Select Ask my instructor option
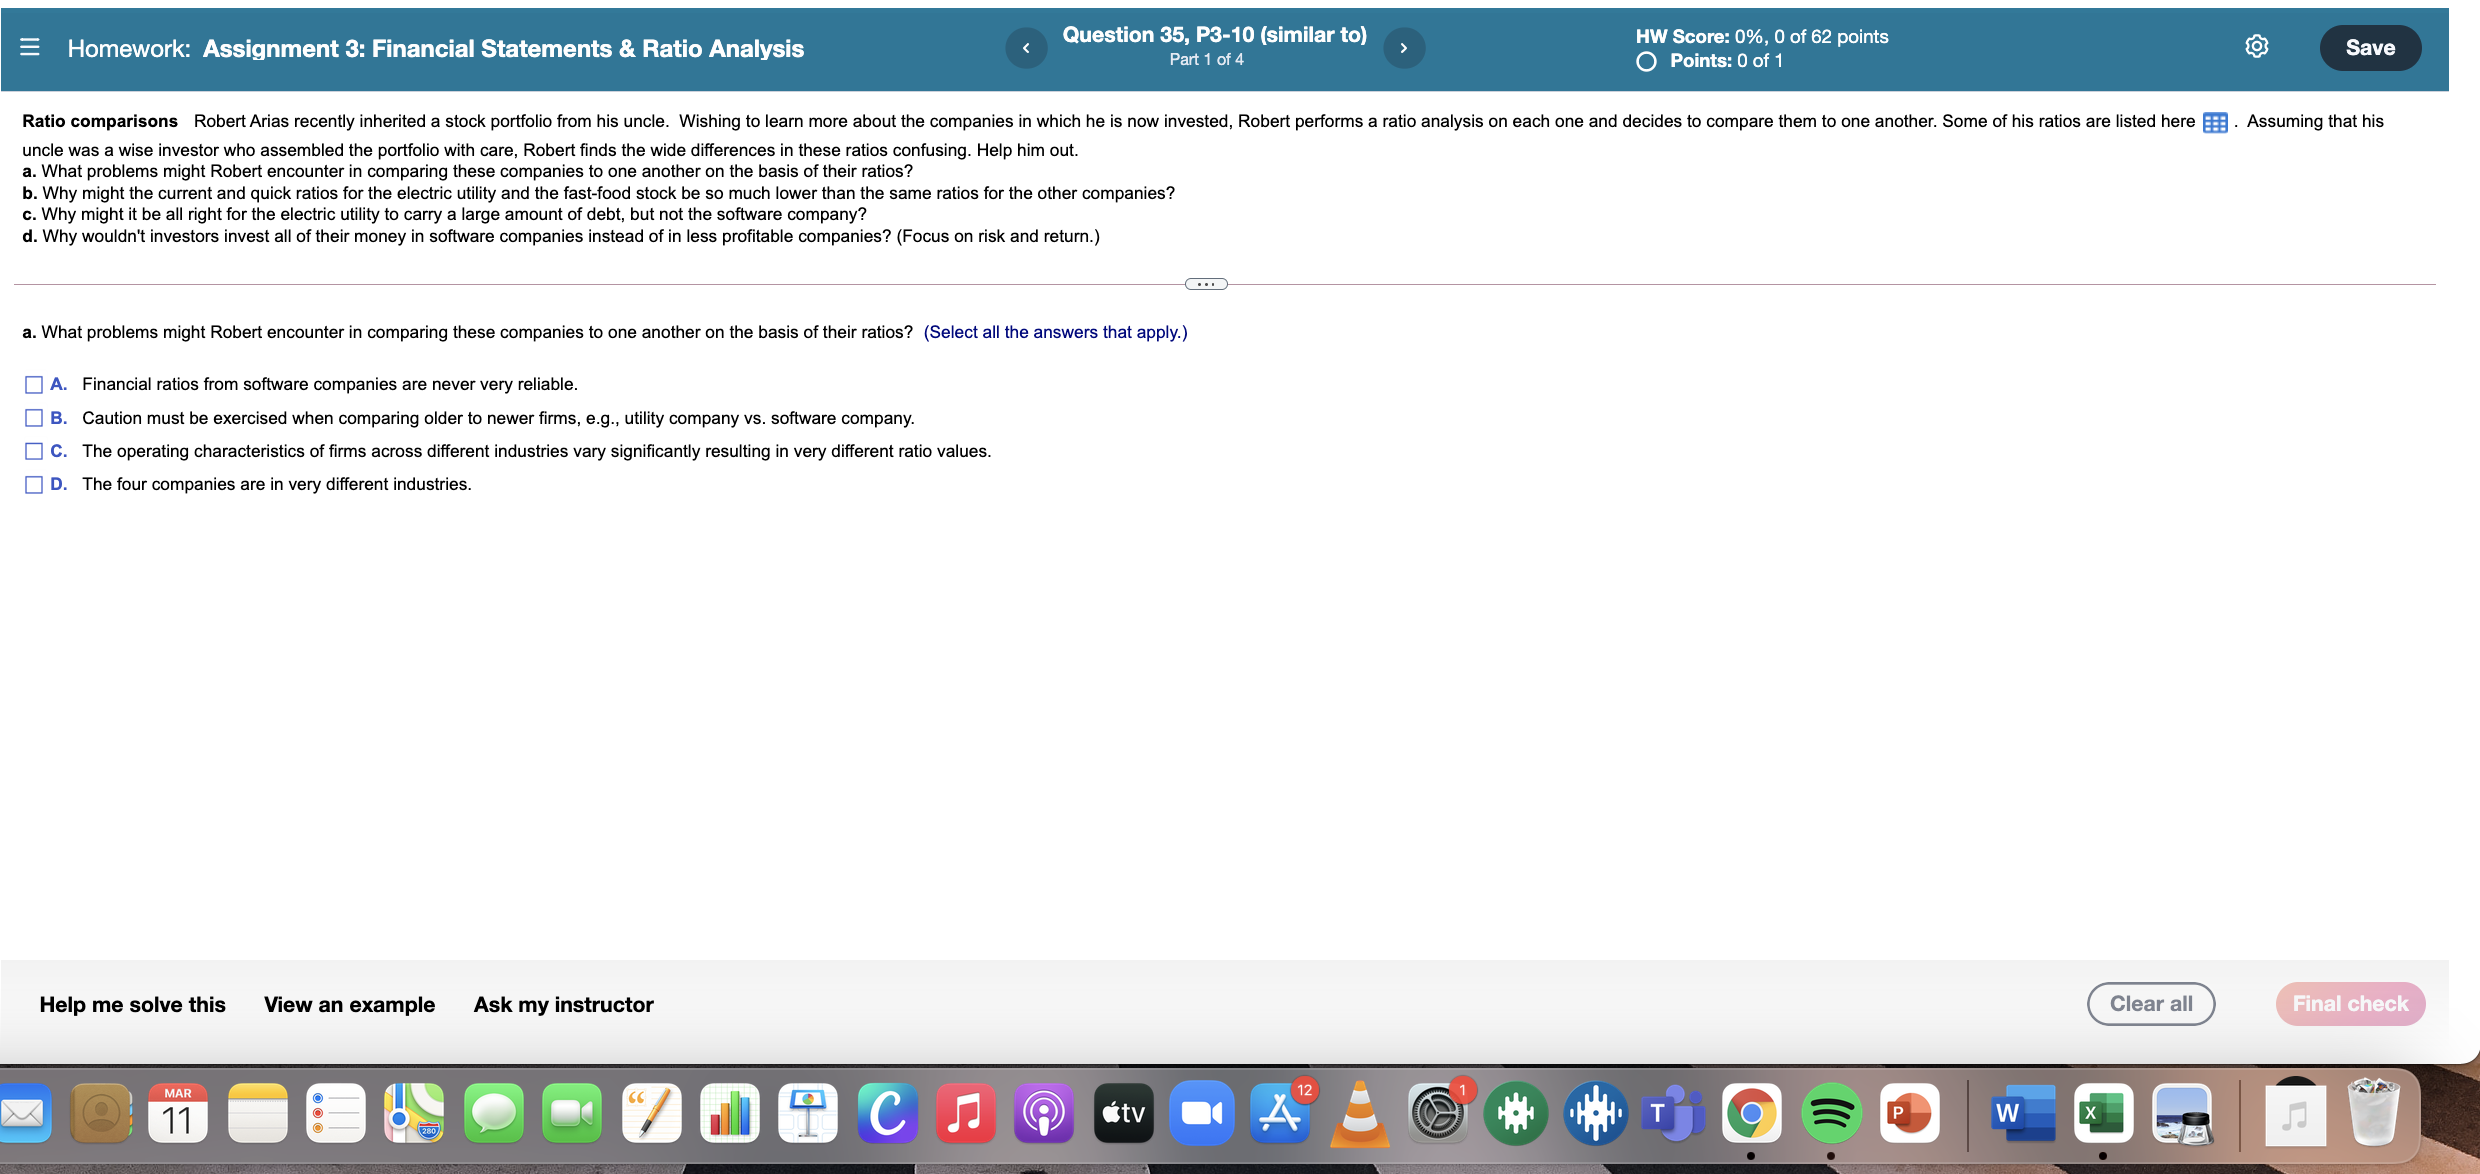This screenshot has width=2480, height=1174. (x=563, y=1004)
